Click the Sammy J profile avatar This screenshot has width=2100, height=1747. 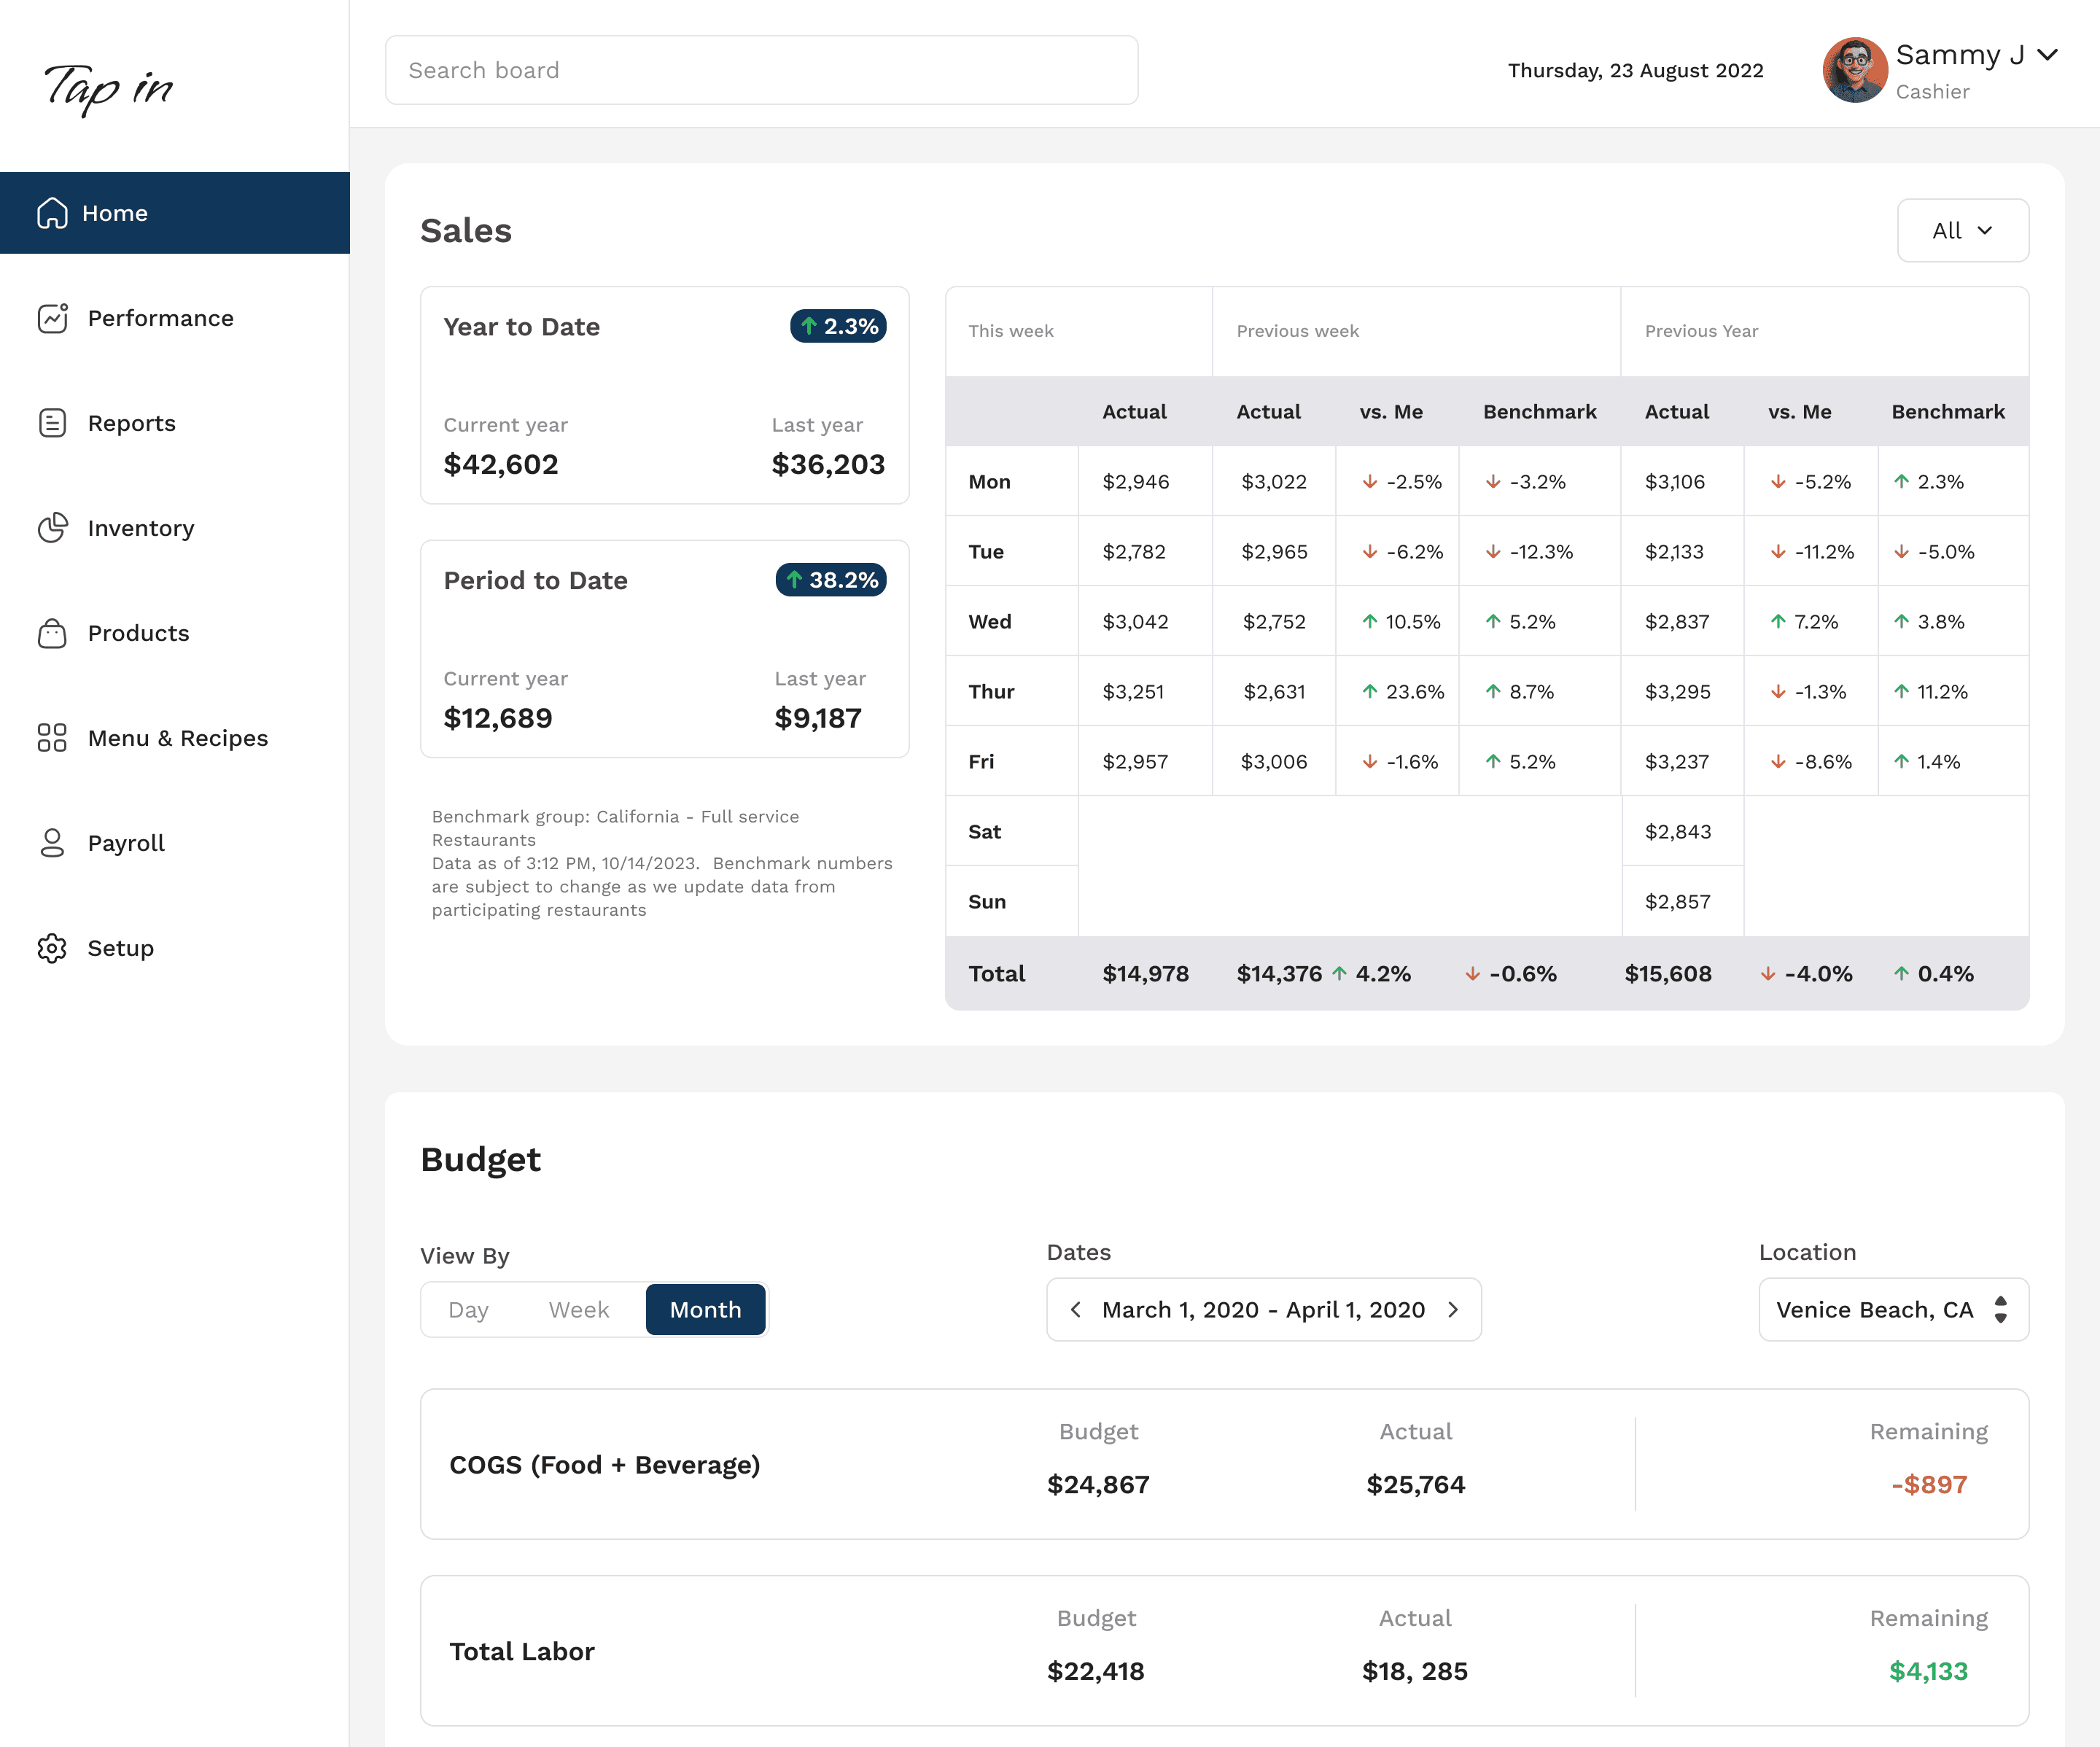[1855, 70]
